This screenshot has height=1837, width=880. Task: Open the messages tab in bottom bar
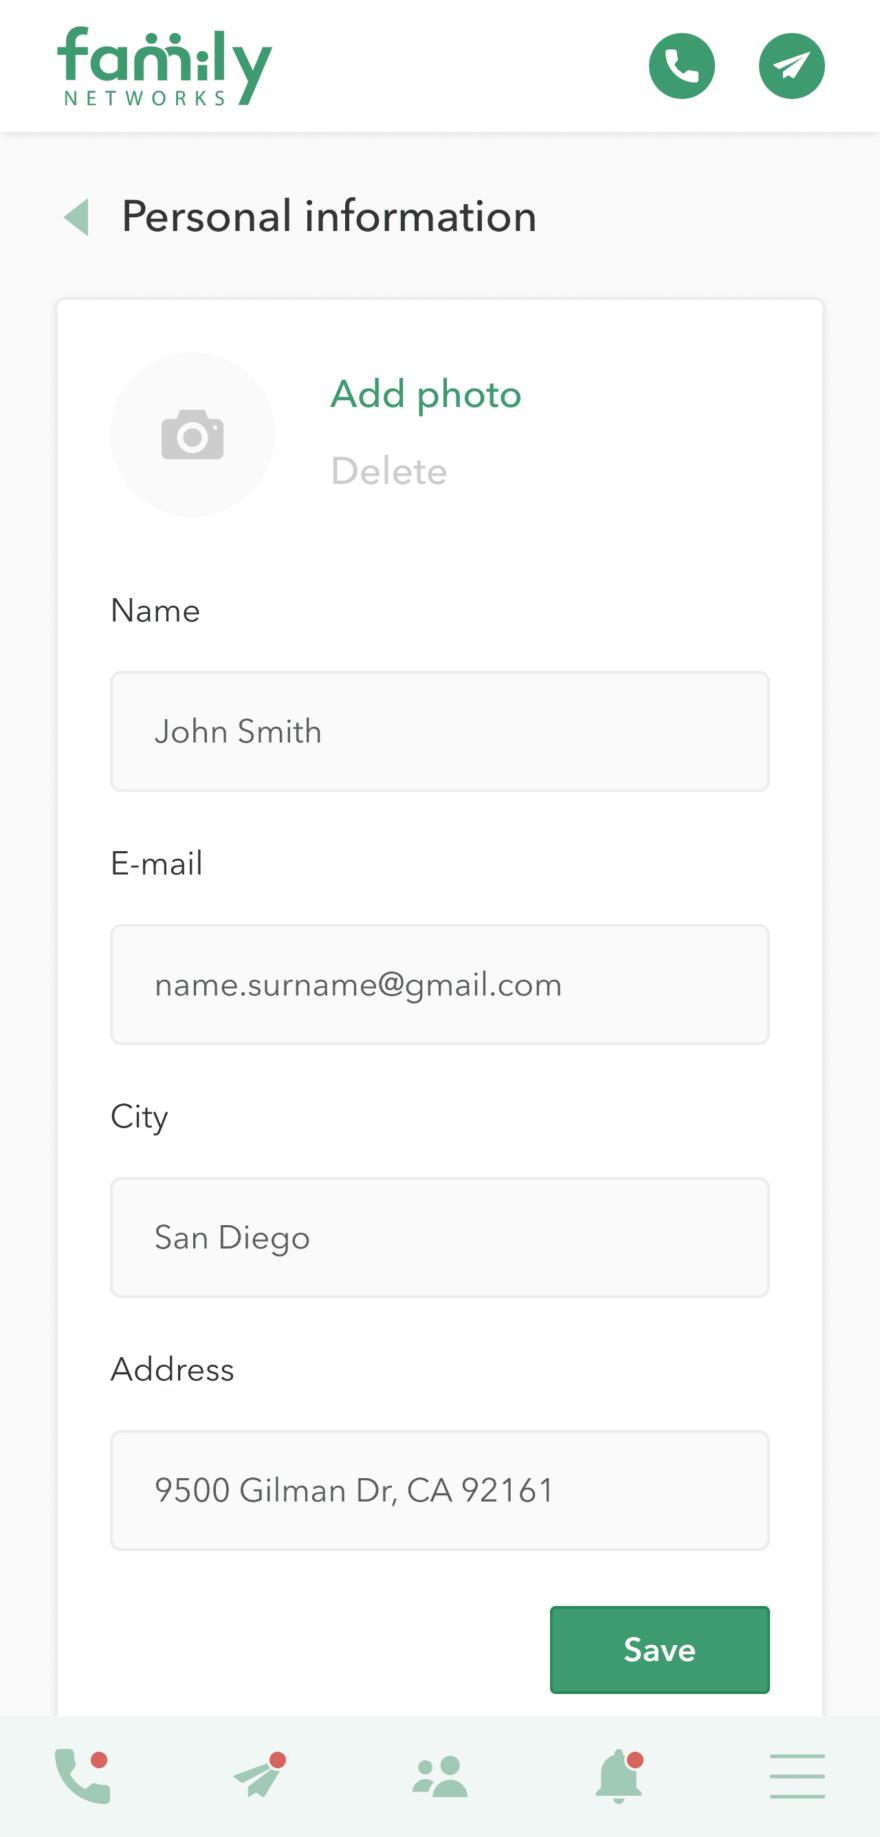click(260, 1776)
